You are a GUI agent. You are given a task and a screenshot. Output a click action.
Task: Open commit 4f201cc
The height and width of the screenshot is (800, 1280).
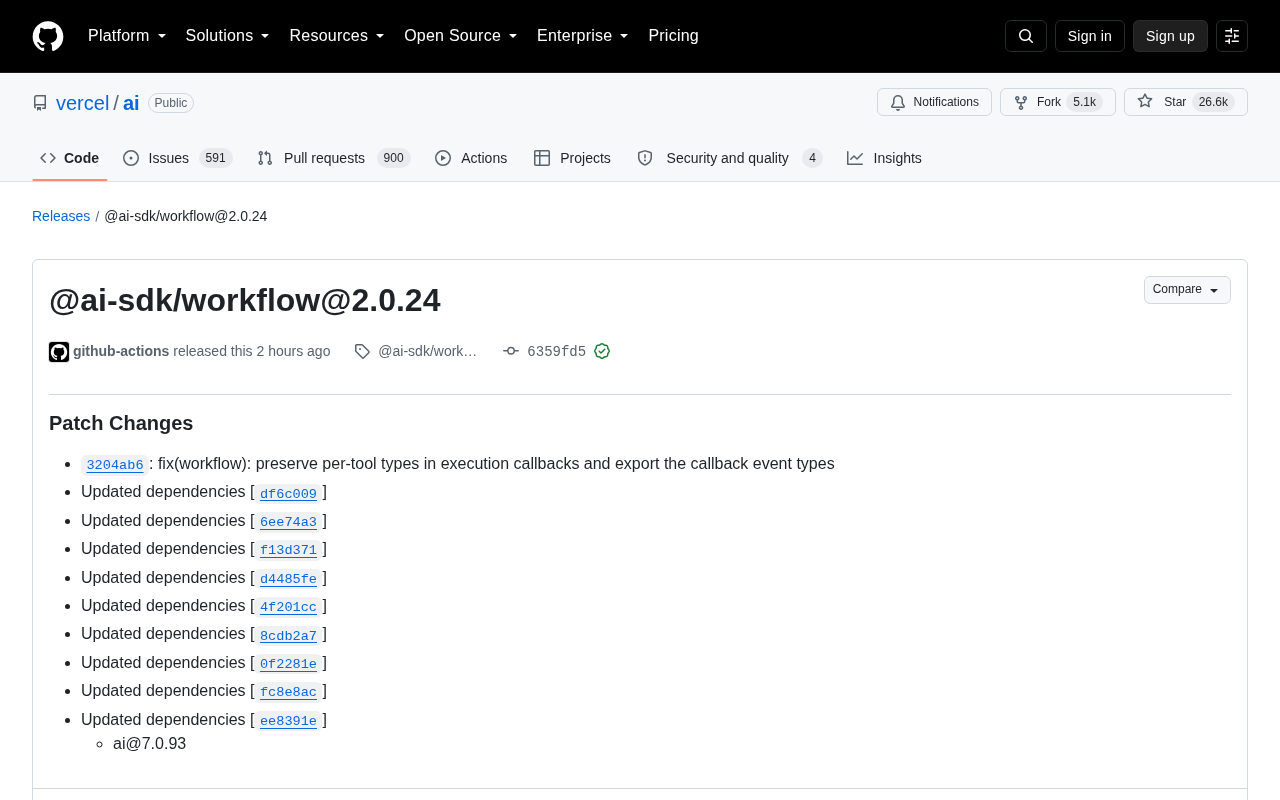pos(288,607)
